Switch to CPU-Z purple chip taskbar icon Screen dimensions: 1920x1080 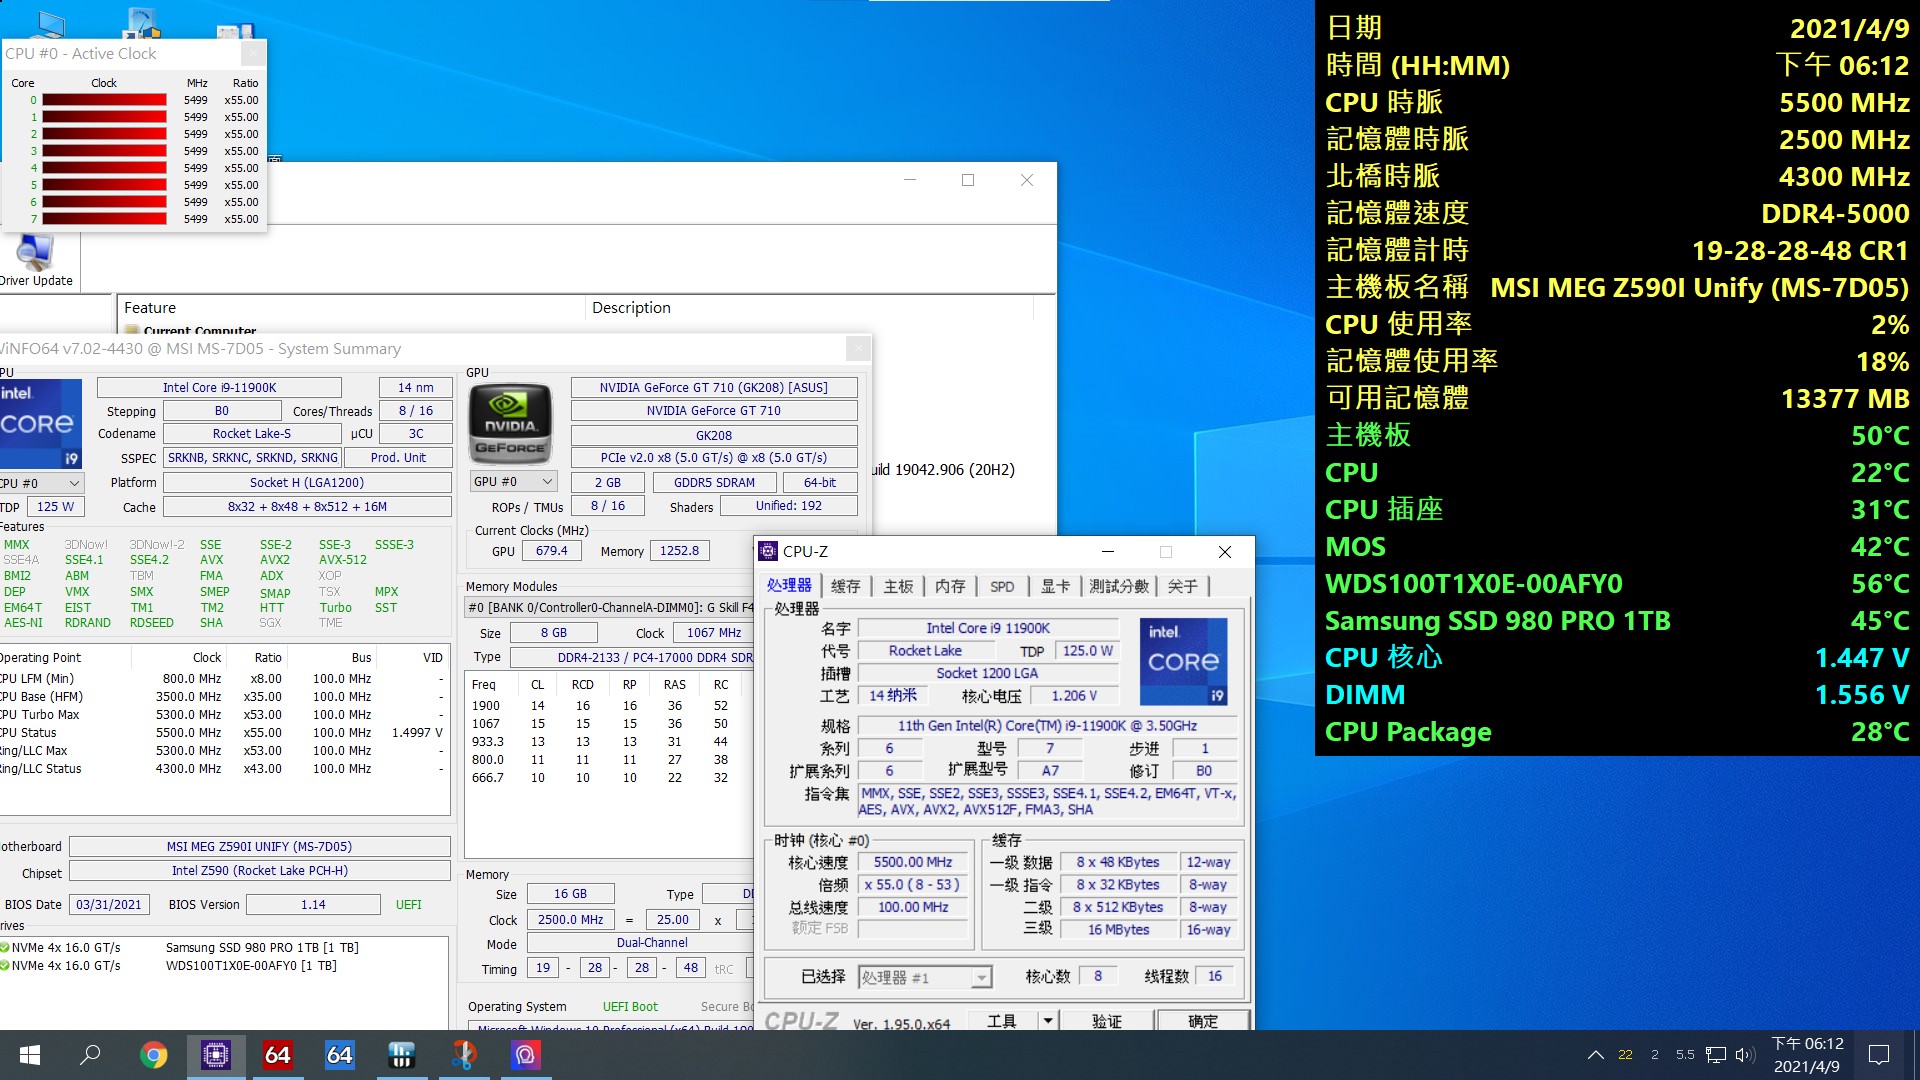coord(216,1055)
